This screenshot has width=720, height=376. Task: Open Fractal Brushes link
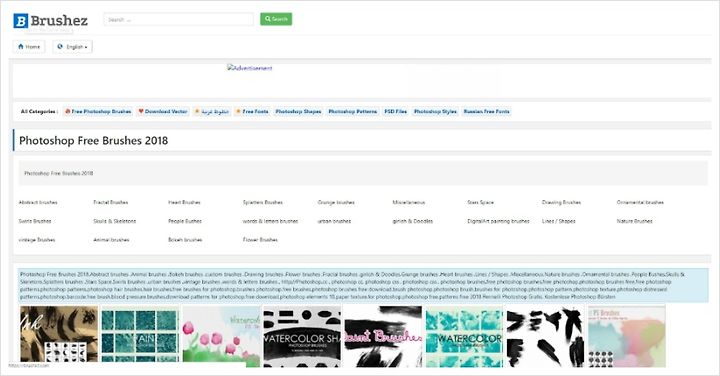click(111, 202)
